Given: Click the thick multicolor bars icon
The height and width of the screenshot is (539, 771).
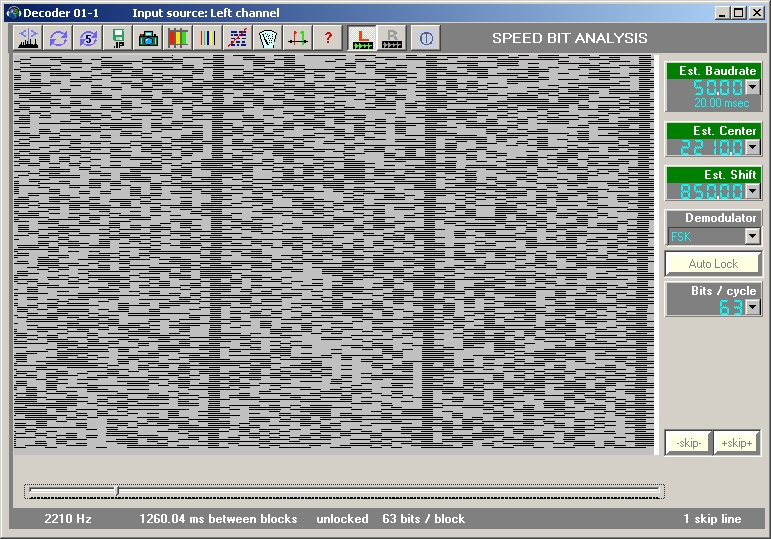Looking at the screenshot, I should [178, 39].
